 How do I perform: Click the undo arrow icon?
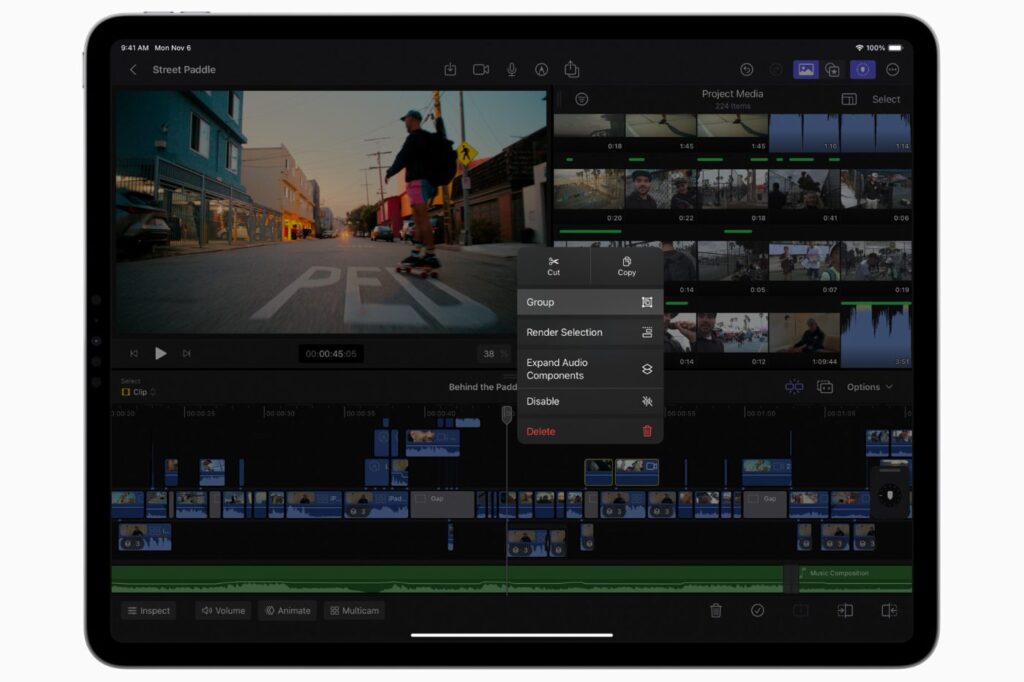[x=746, y=69]
